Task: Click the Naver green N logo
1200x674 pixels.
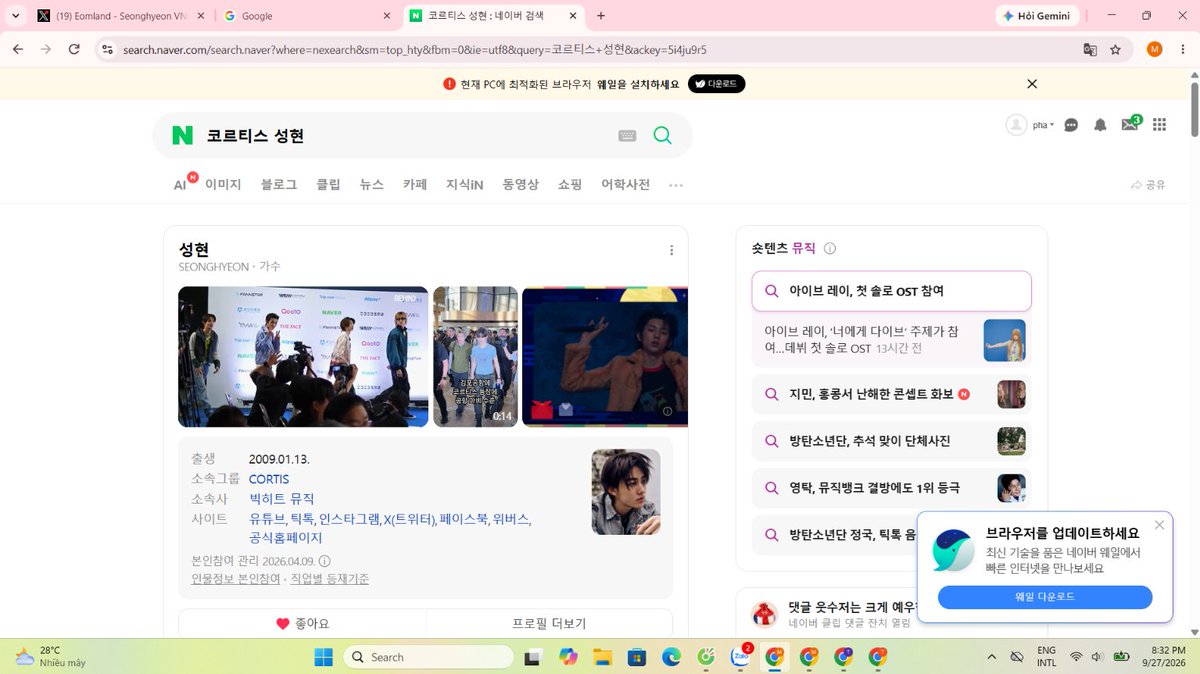Action: coord(182,135)
